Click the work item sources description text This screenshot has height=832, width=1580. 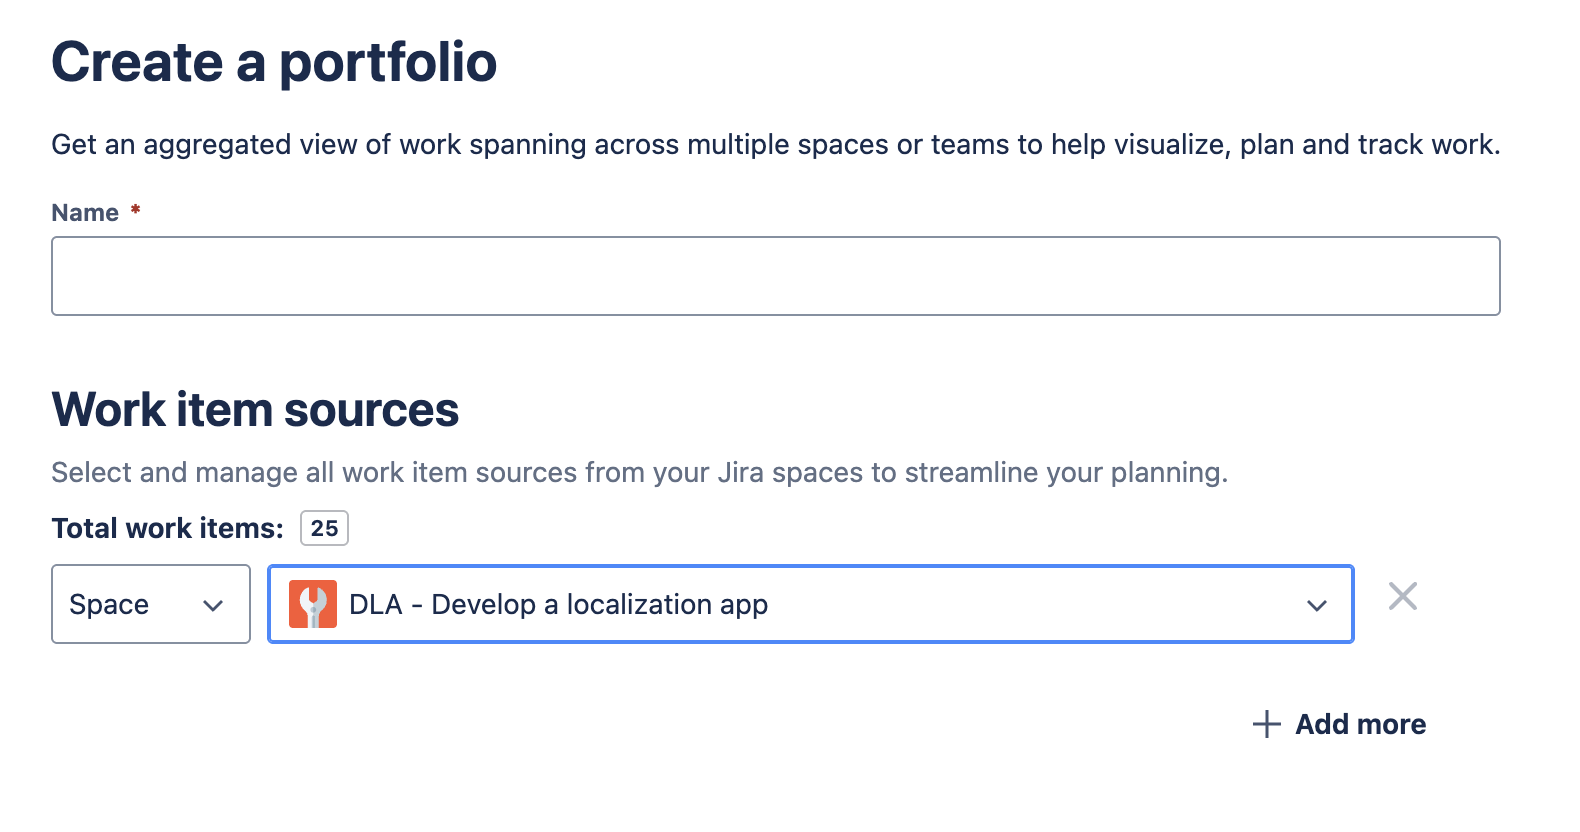pos(639,472)
